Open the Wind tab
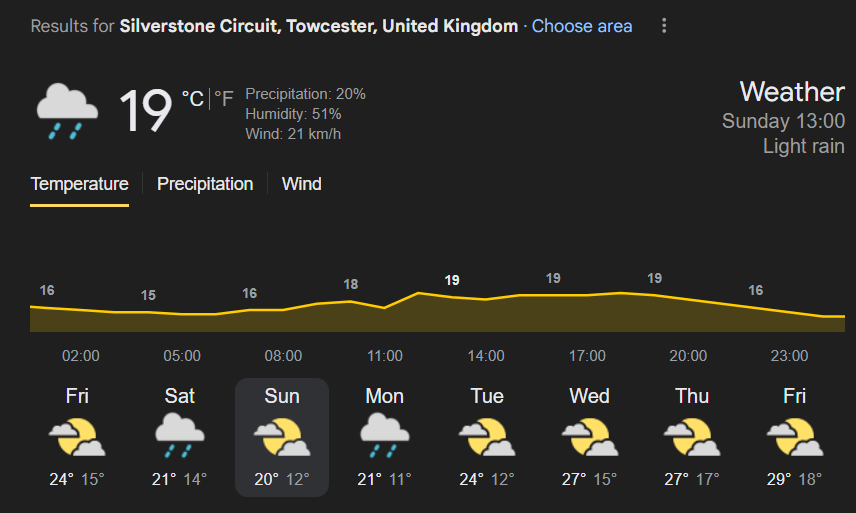 (301, 184)
